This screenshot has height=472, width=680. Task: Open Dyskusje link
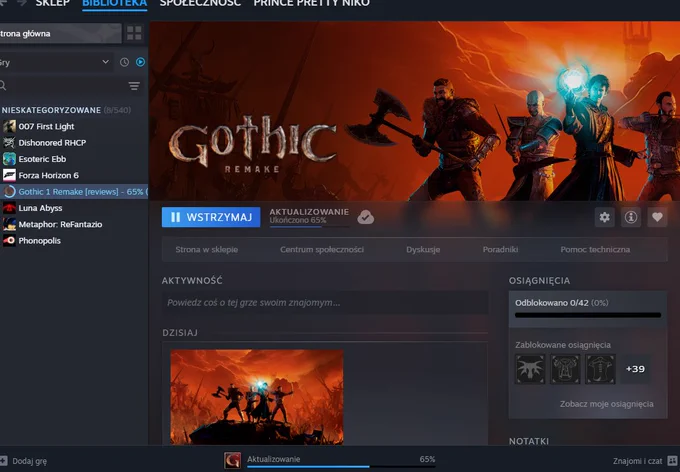pos(423,249)
